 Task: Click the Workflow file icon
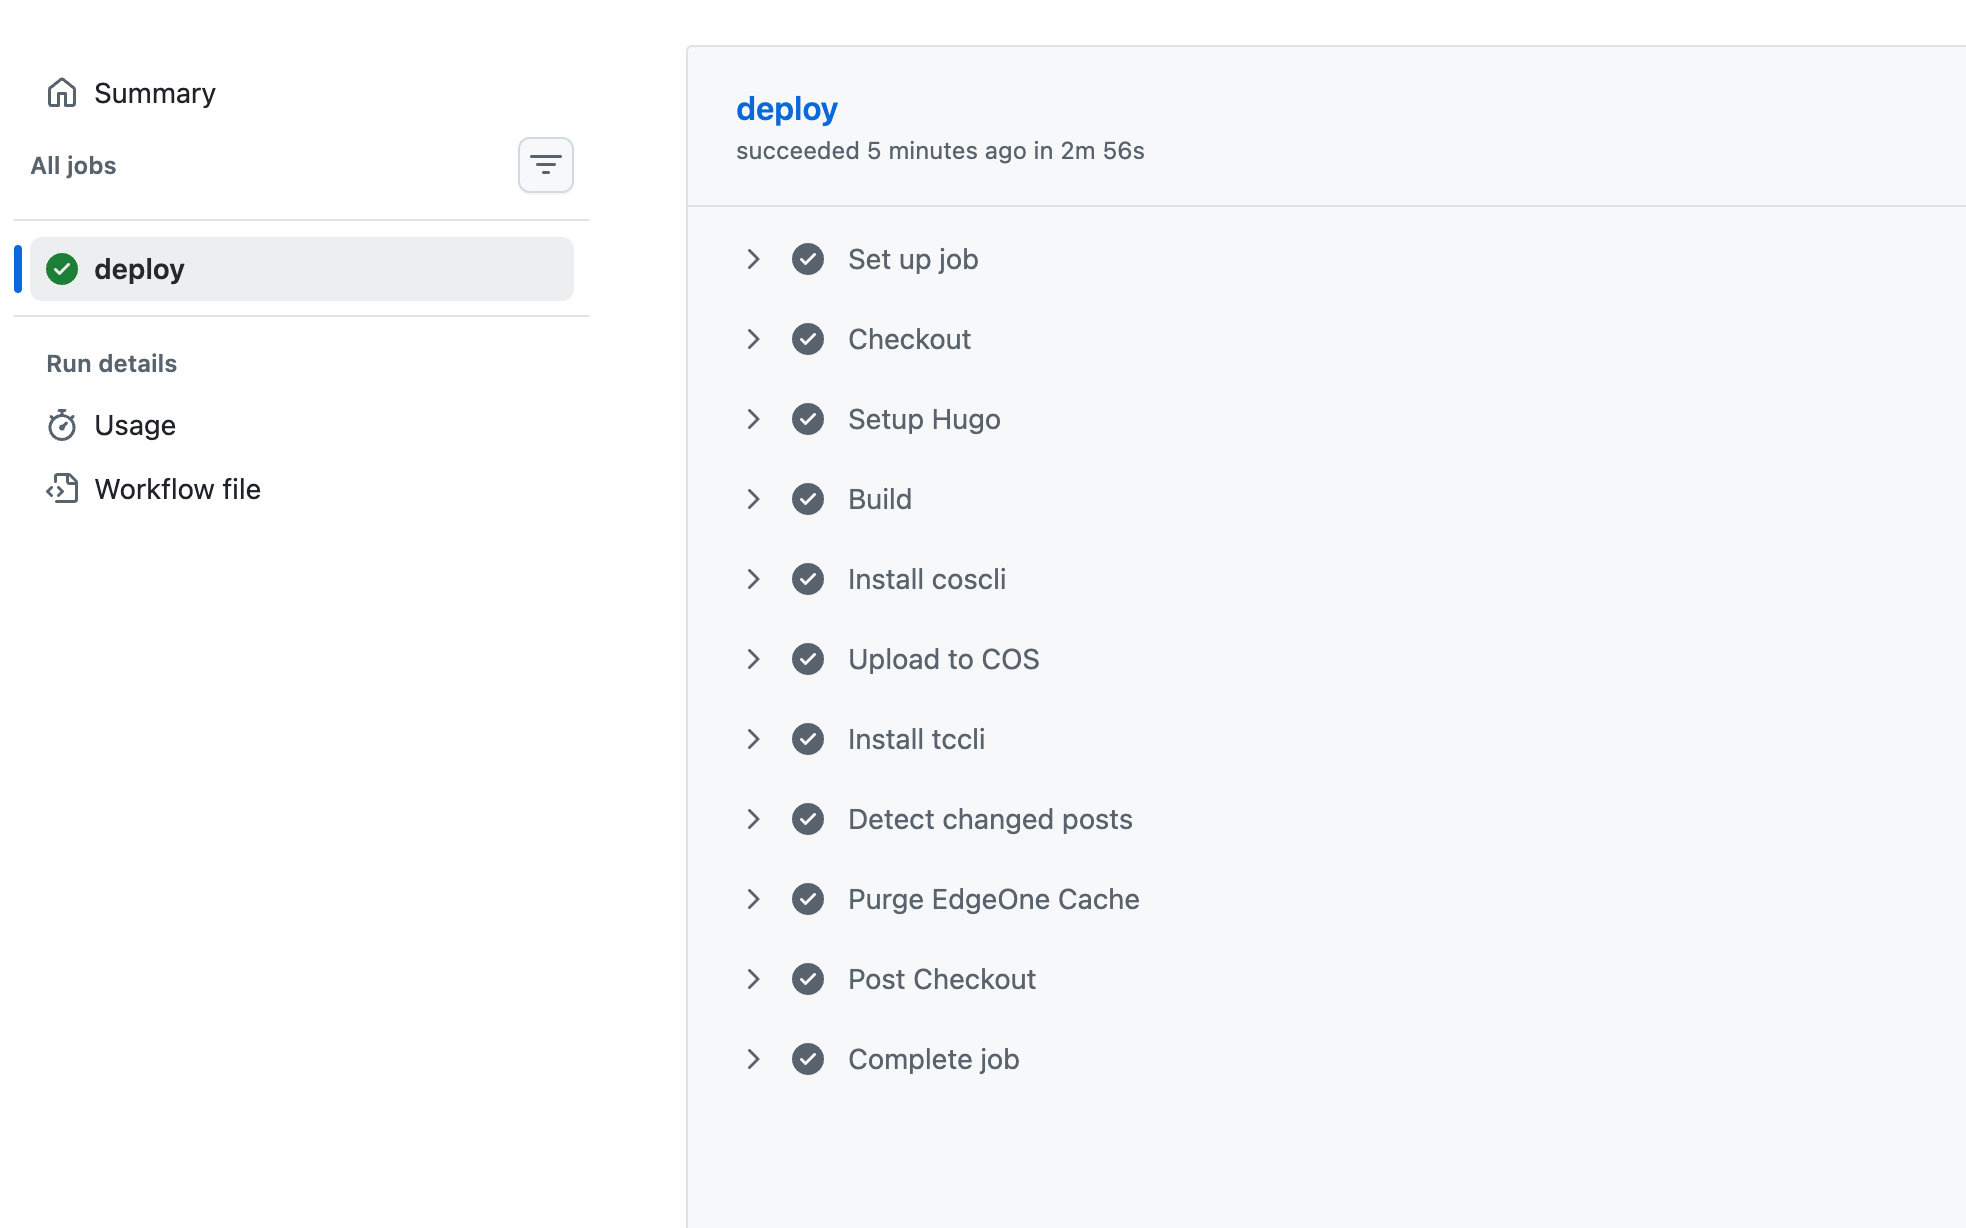63,489
